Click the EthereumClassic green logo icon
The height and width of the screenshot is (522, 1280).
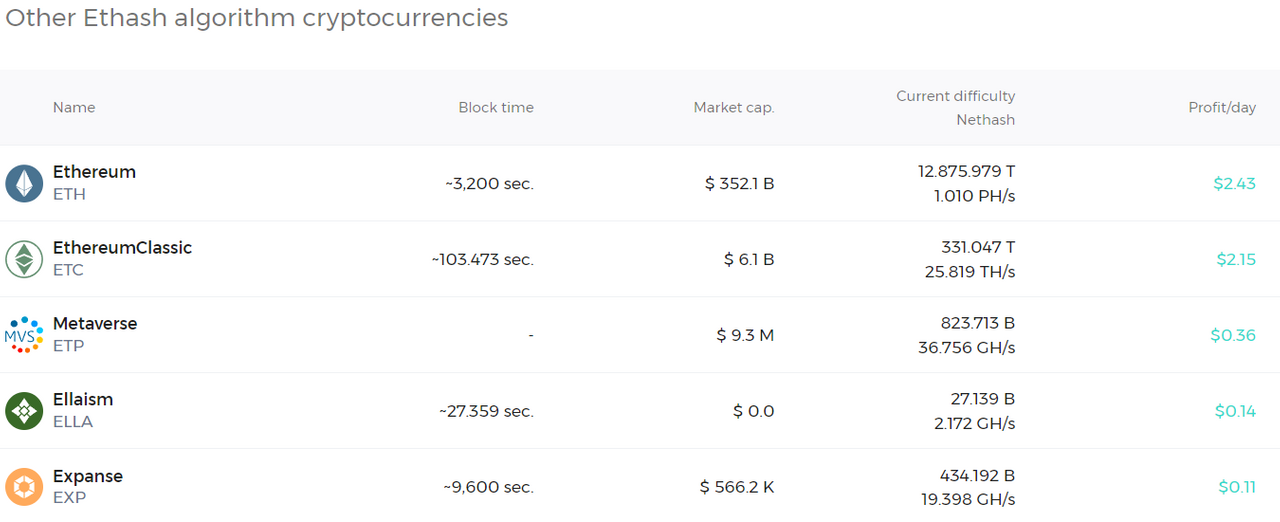(24, 259)
